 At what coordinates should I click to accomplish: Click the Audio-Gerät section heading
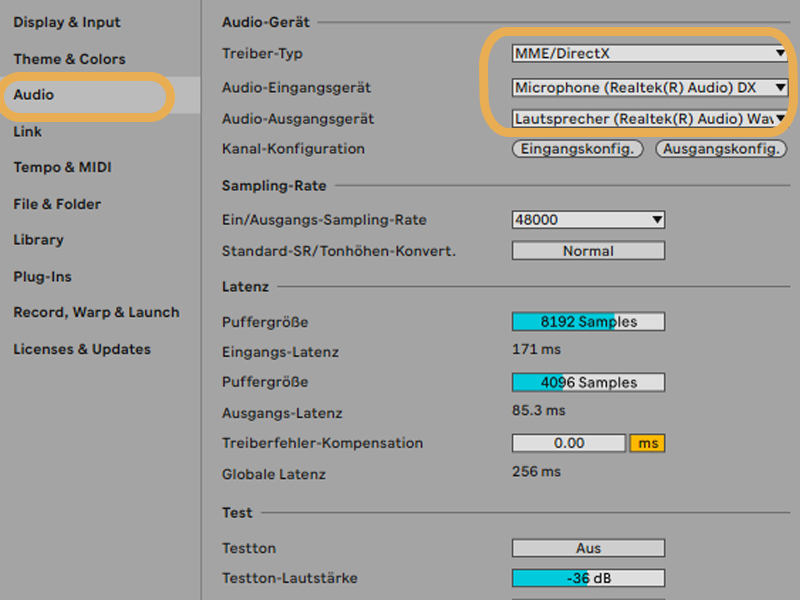[x=266, y=22]
